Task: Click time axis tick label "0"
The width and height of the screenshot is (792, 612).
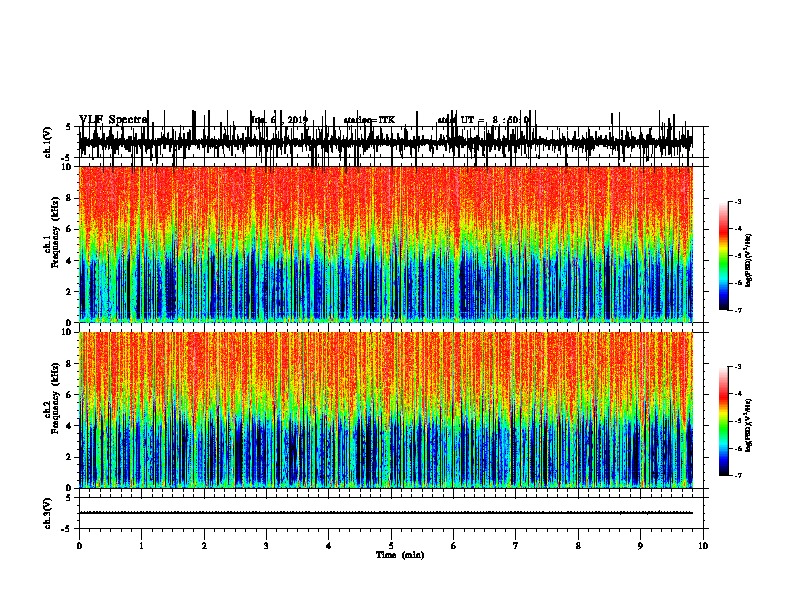Action: pyautogui.click(x=79, y=546)
